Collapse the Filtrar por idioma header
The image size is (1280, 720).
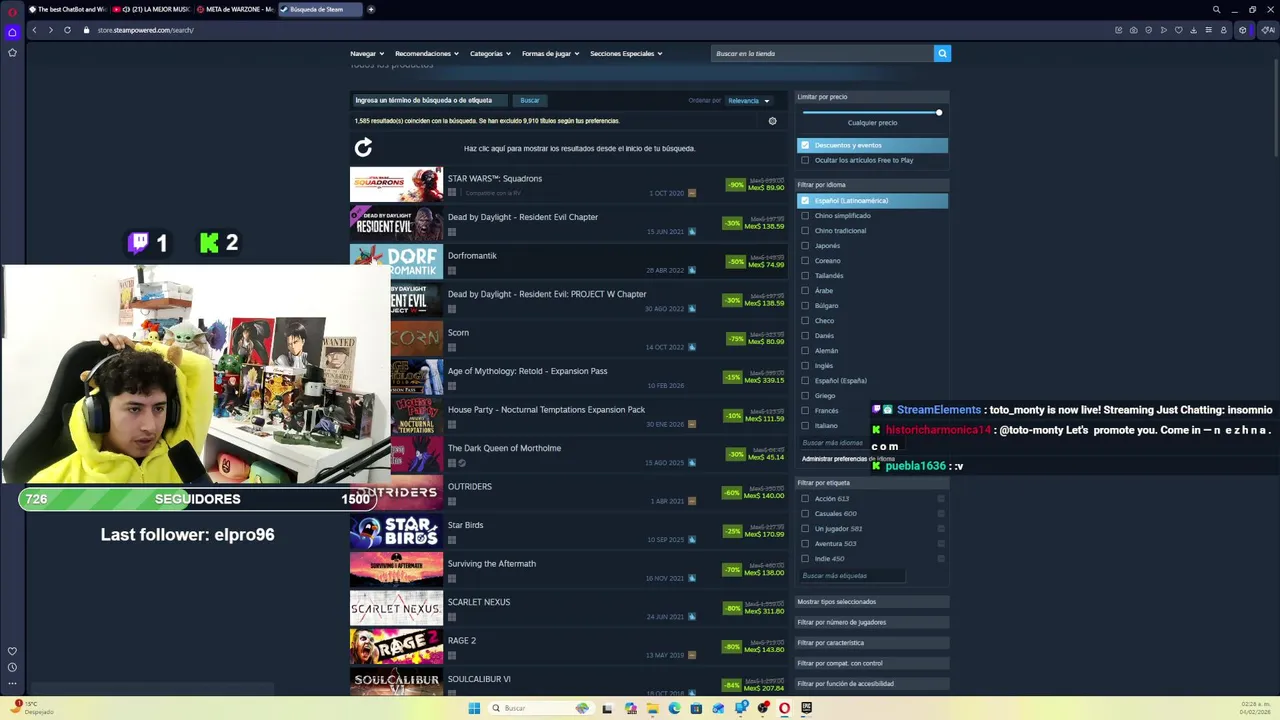[x=871, y=185]
